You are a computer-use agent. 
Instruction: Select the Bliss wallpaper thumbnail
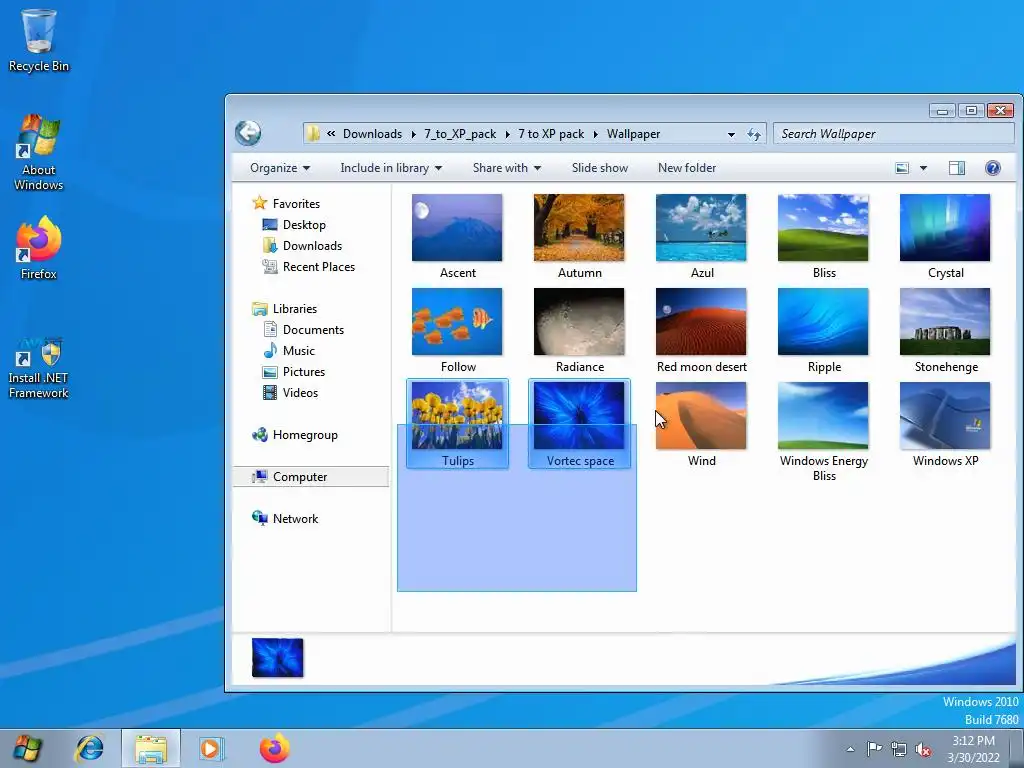824,227
